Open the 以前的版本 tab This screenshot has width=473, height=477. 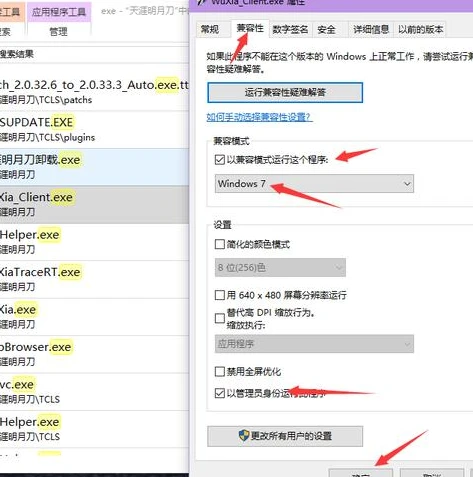tap(420, 30)
